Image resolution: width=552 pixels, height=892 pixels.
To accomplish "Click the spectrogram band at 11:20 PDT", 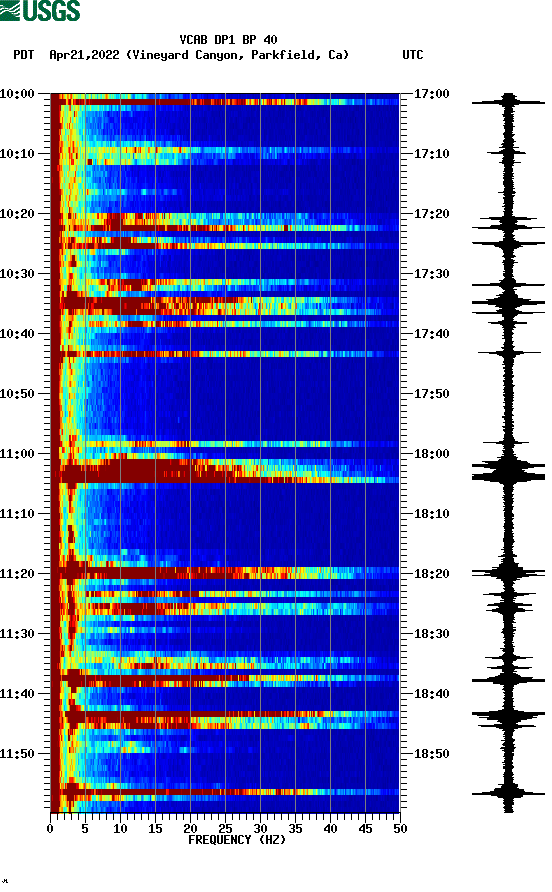I will (225, 573).
